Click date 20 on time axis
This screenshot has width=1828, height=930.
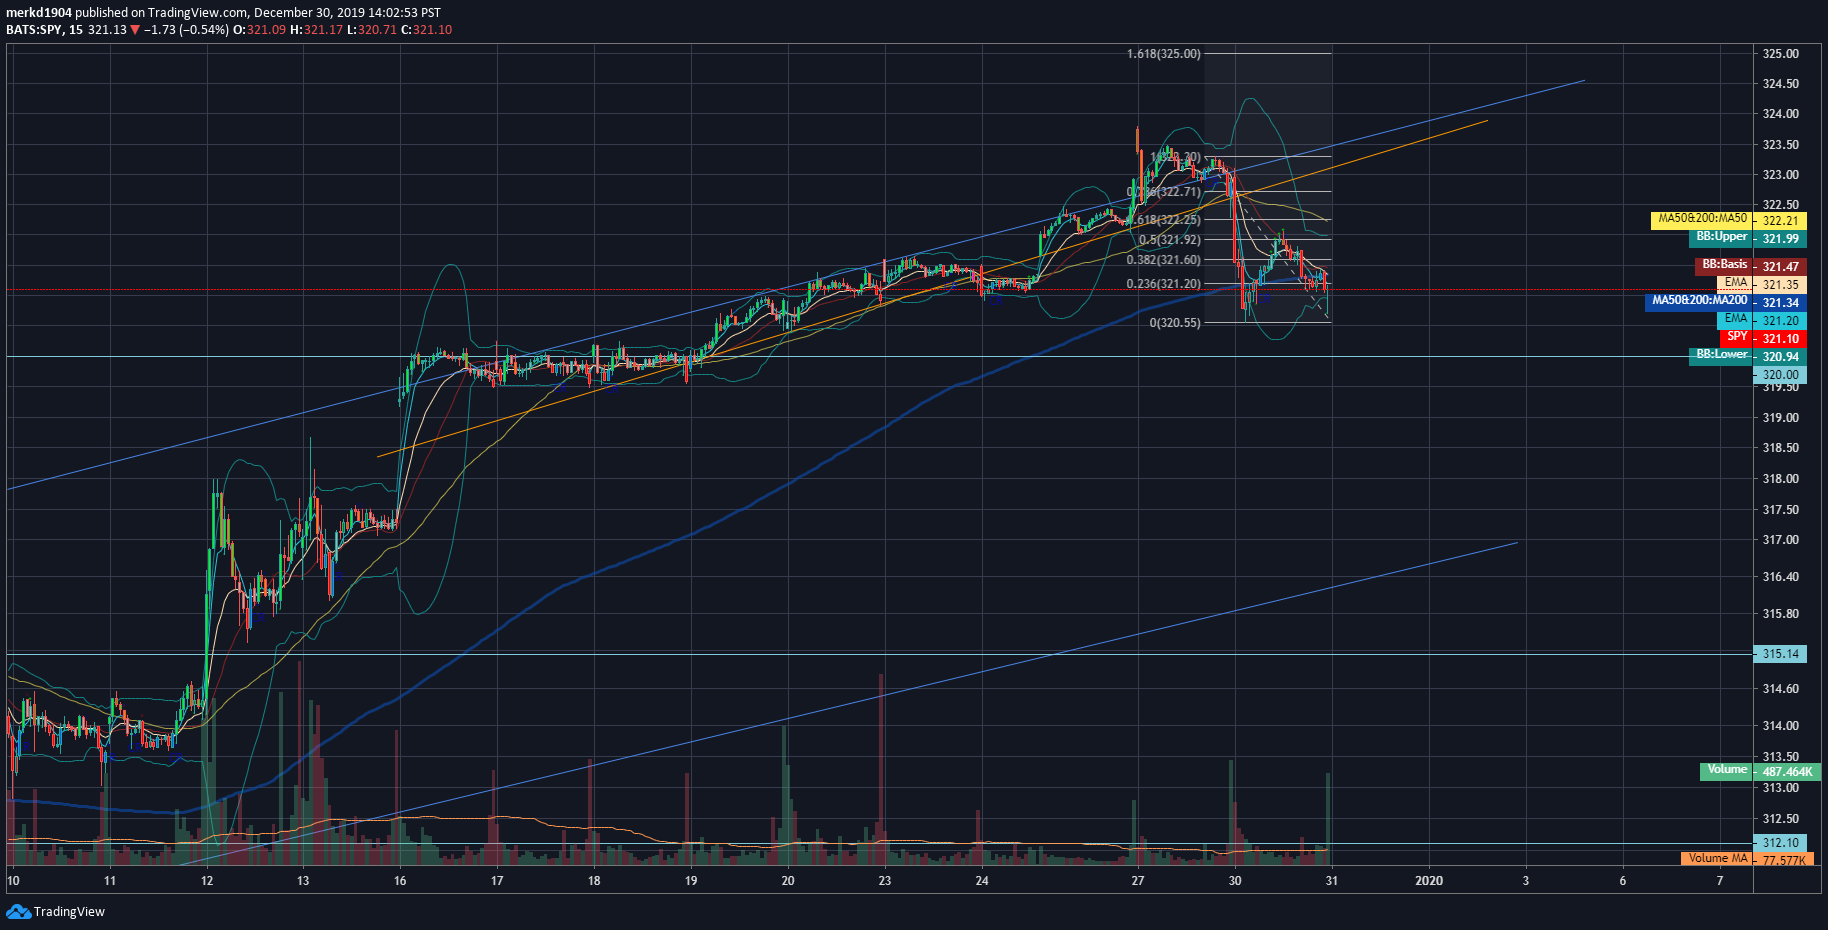(x=788, y=881)
